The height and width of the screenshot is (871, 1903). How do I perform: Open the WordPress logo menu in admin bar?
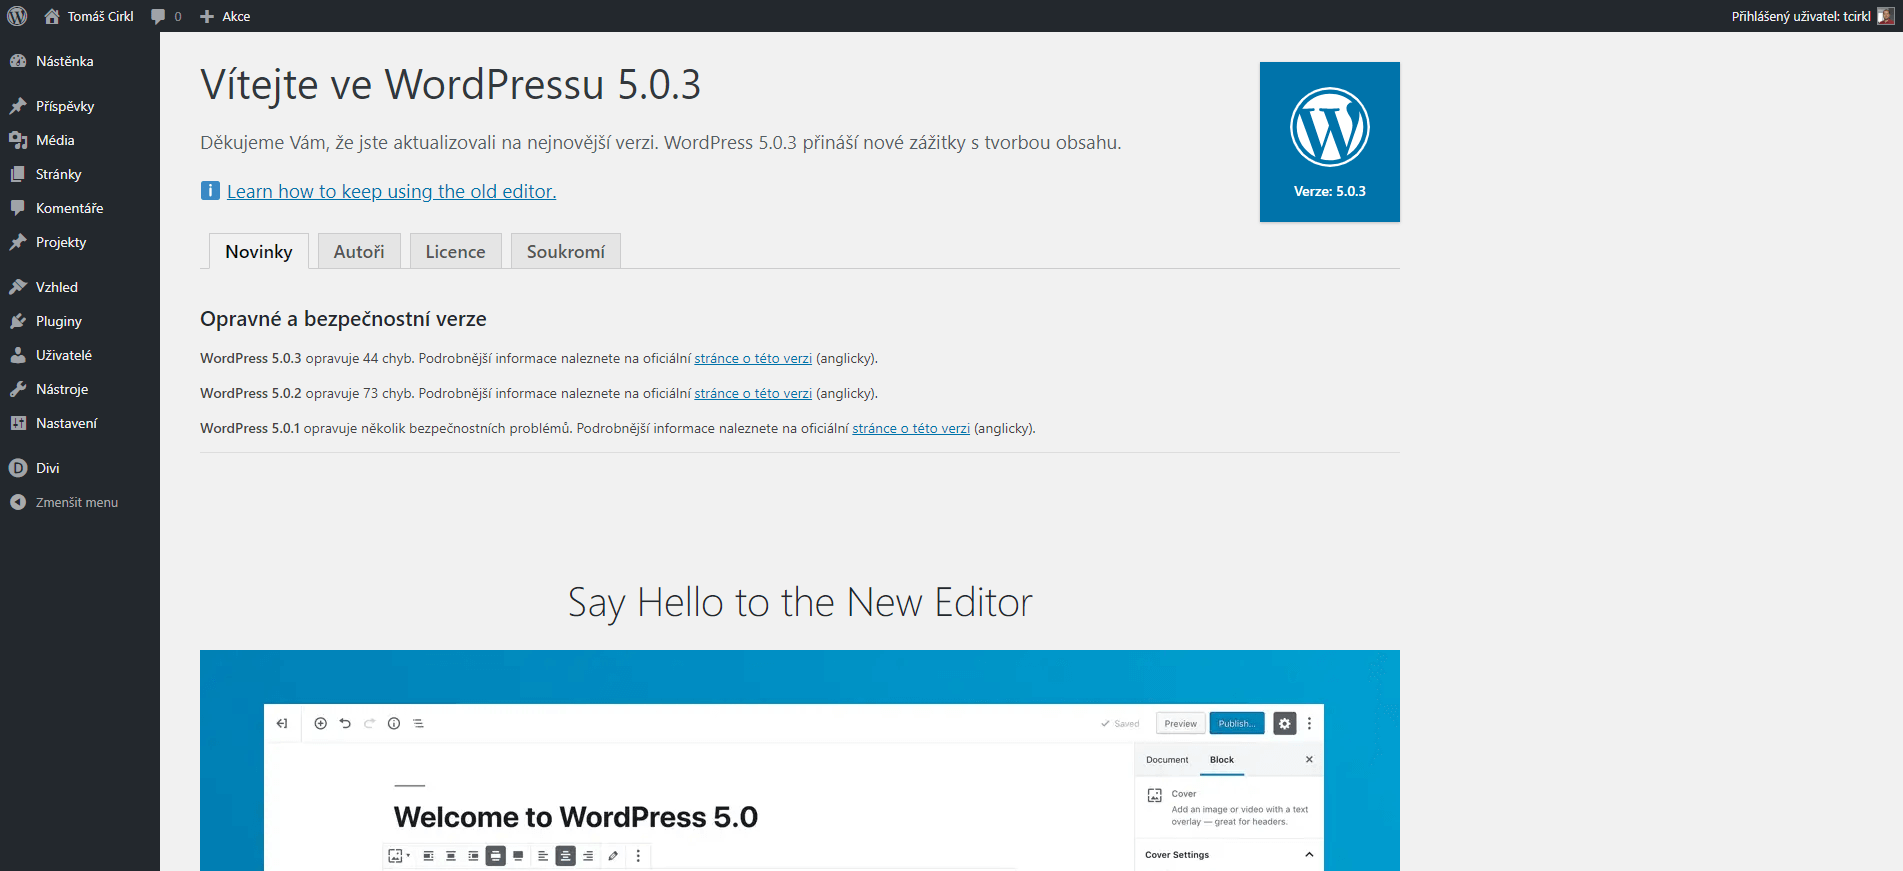(17, 16)
